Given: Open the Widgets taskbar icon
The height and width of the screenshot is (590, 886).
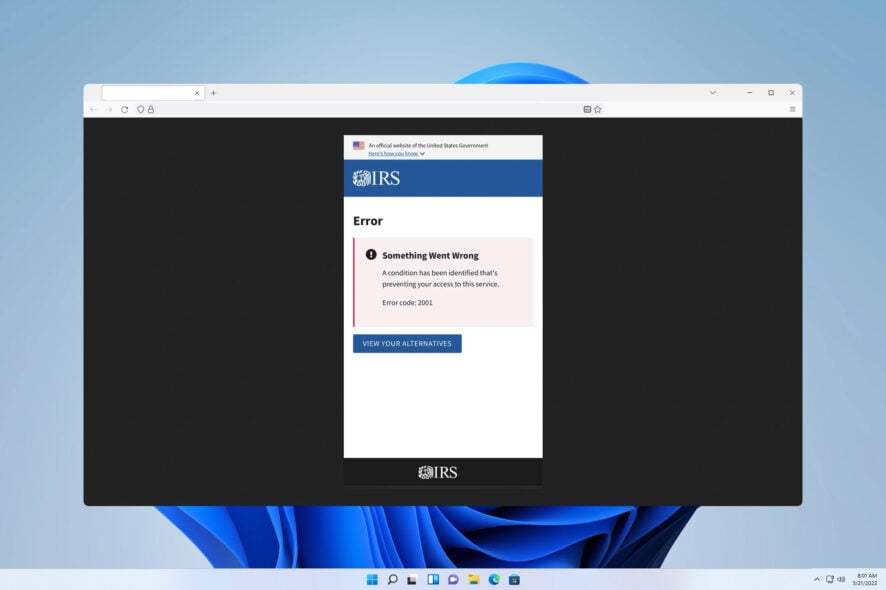Looking at the screenshot, I should tap(433, 579).
